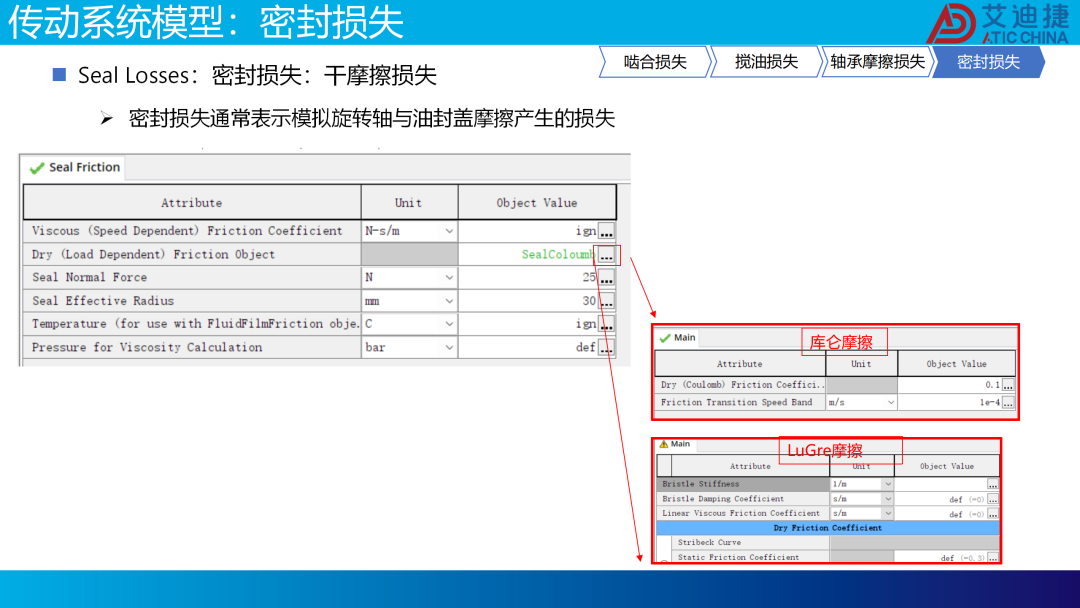Go to 密封损失 section
The height and width of the screenshot is (608, 1080).
click(x=988, y=62)
